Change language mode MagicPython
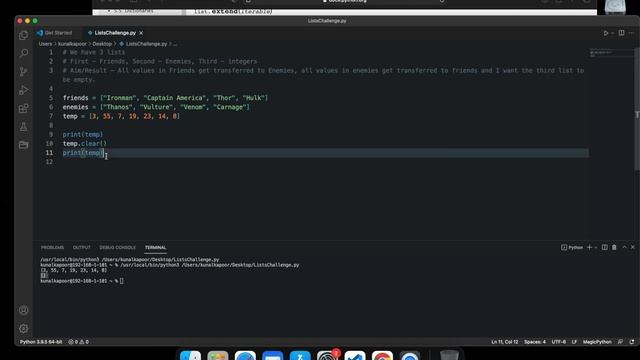Viewport: 640px width, 360px height. pos(597,342)
